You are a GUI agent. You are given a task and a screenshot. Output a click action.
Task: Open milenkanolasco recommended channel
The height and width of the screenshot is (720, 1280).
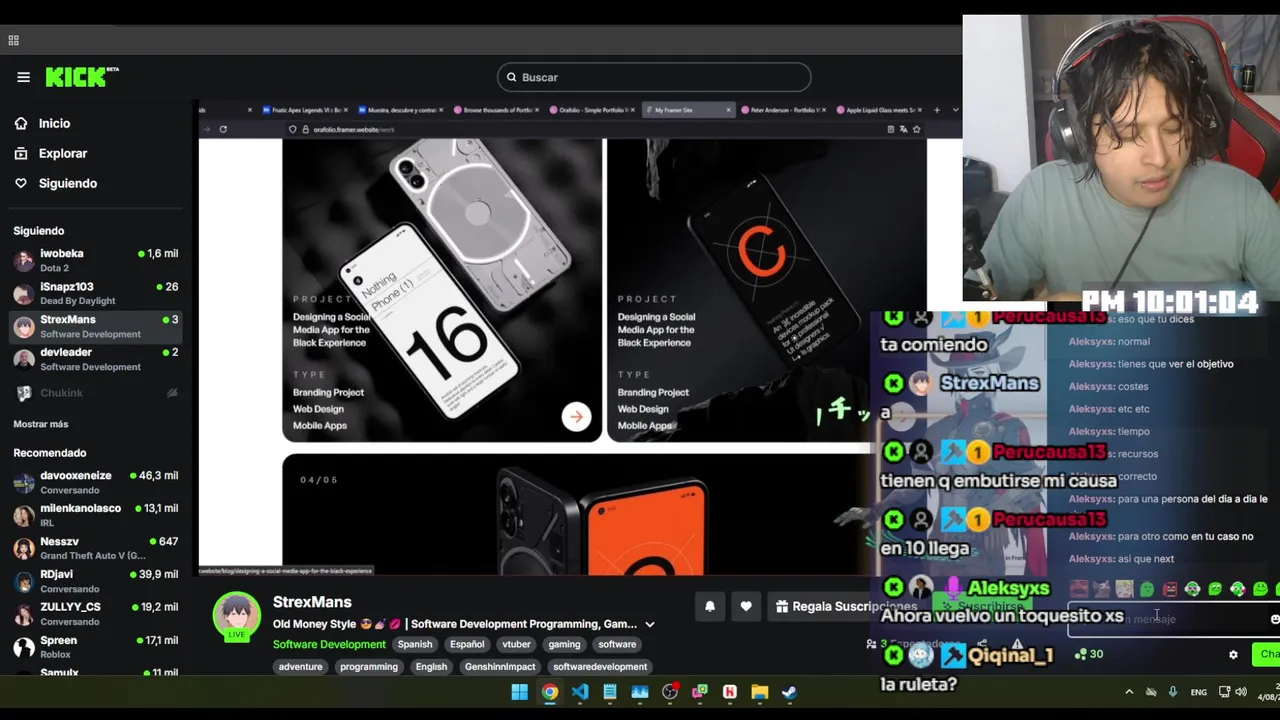pos(96,515)
